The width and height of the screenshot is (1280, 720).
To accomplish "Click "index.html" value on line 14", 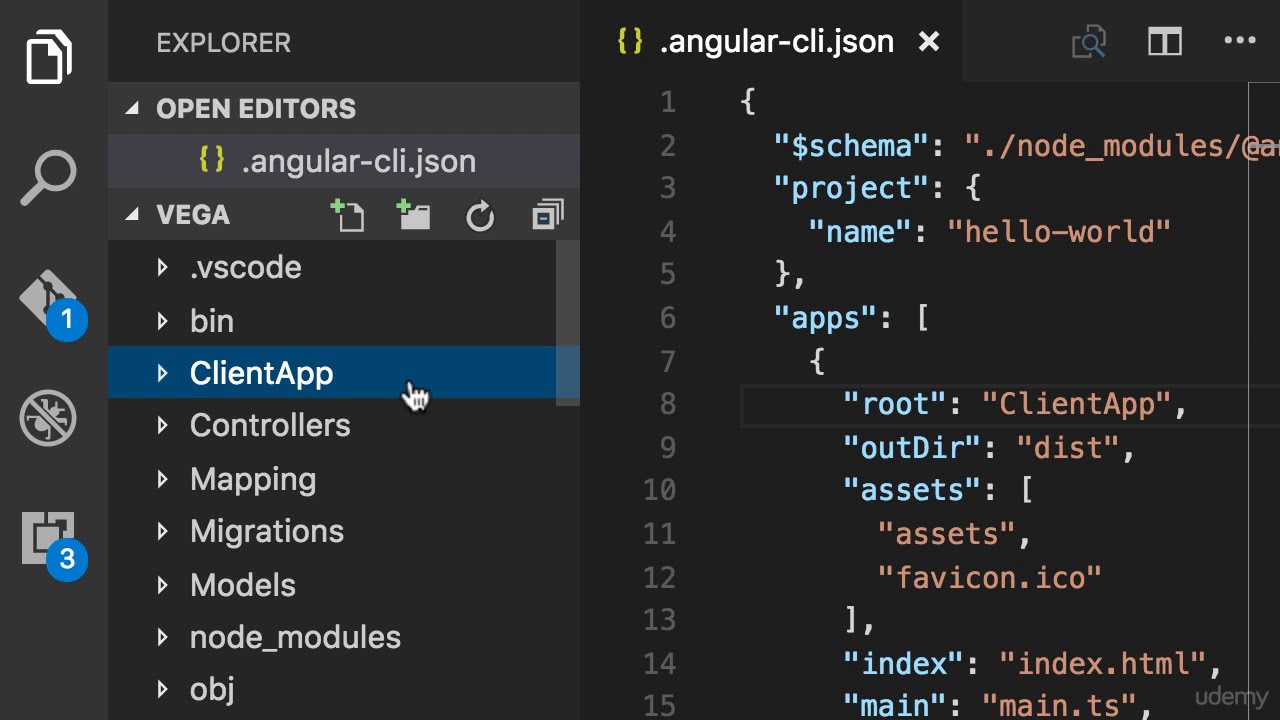I will point(1102,663).
